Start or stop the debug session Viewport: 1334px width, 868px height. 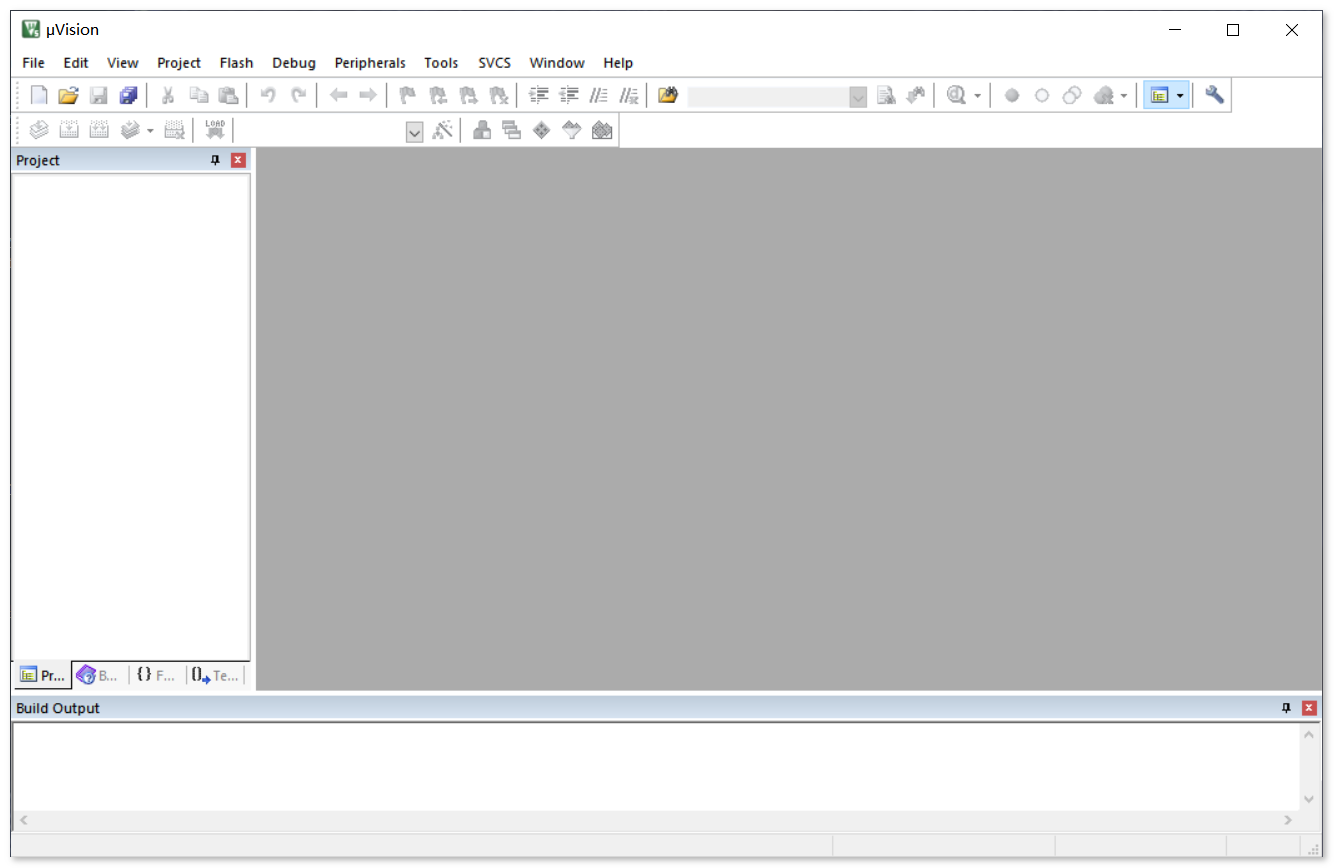tap(957, 96)
